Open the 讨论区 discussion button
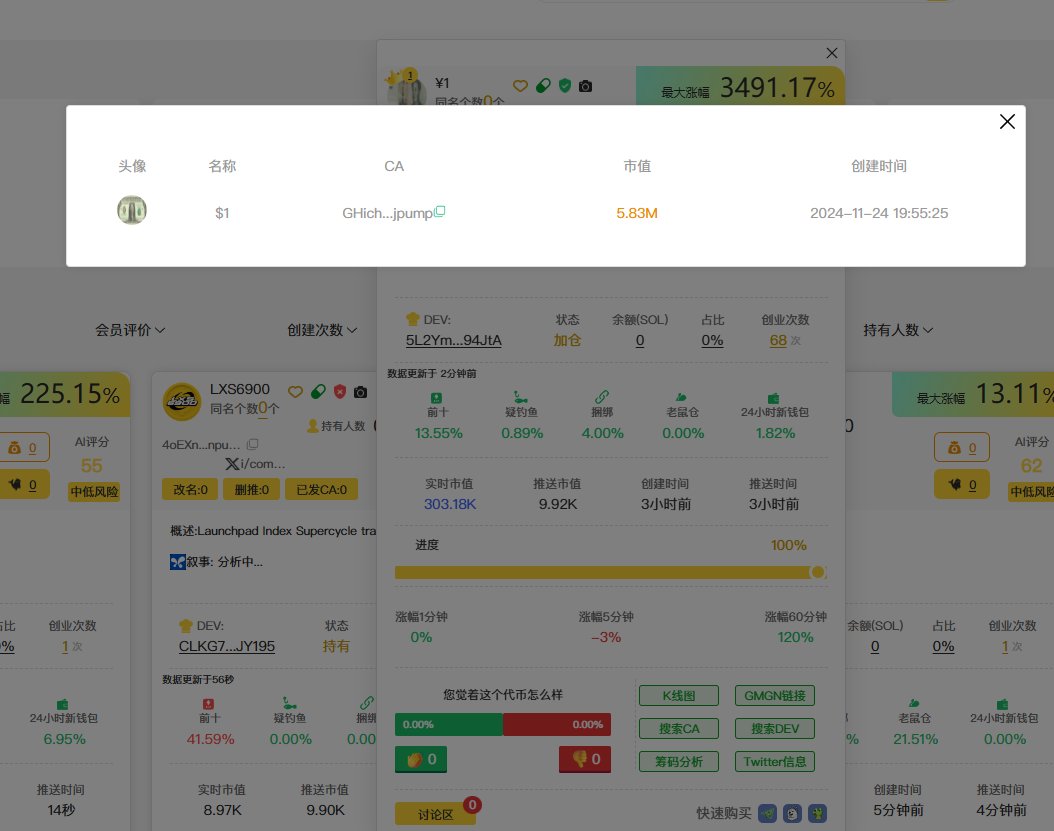Screen dimensions: 1054x831 pyautogui.click(x=436, y=814)
